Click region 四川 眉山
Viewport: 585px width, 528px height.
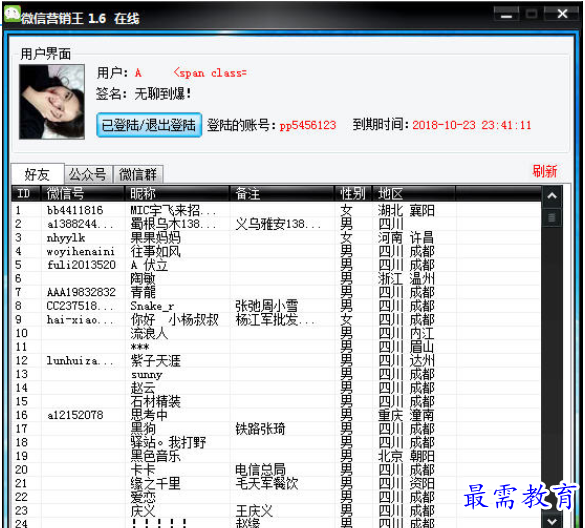coord(406,347)
